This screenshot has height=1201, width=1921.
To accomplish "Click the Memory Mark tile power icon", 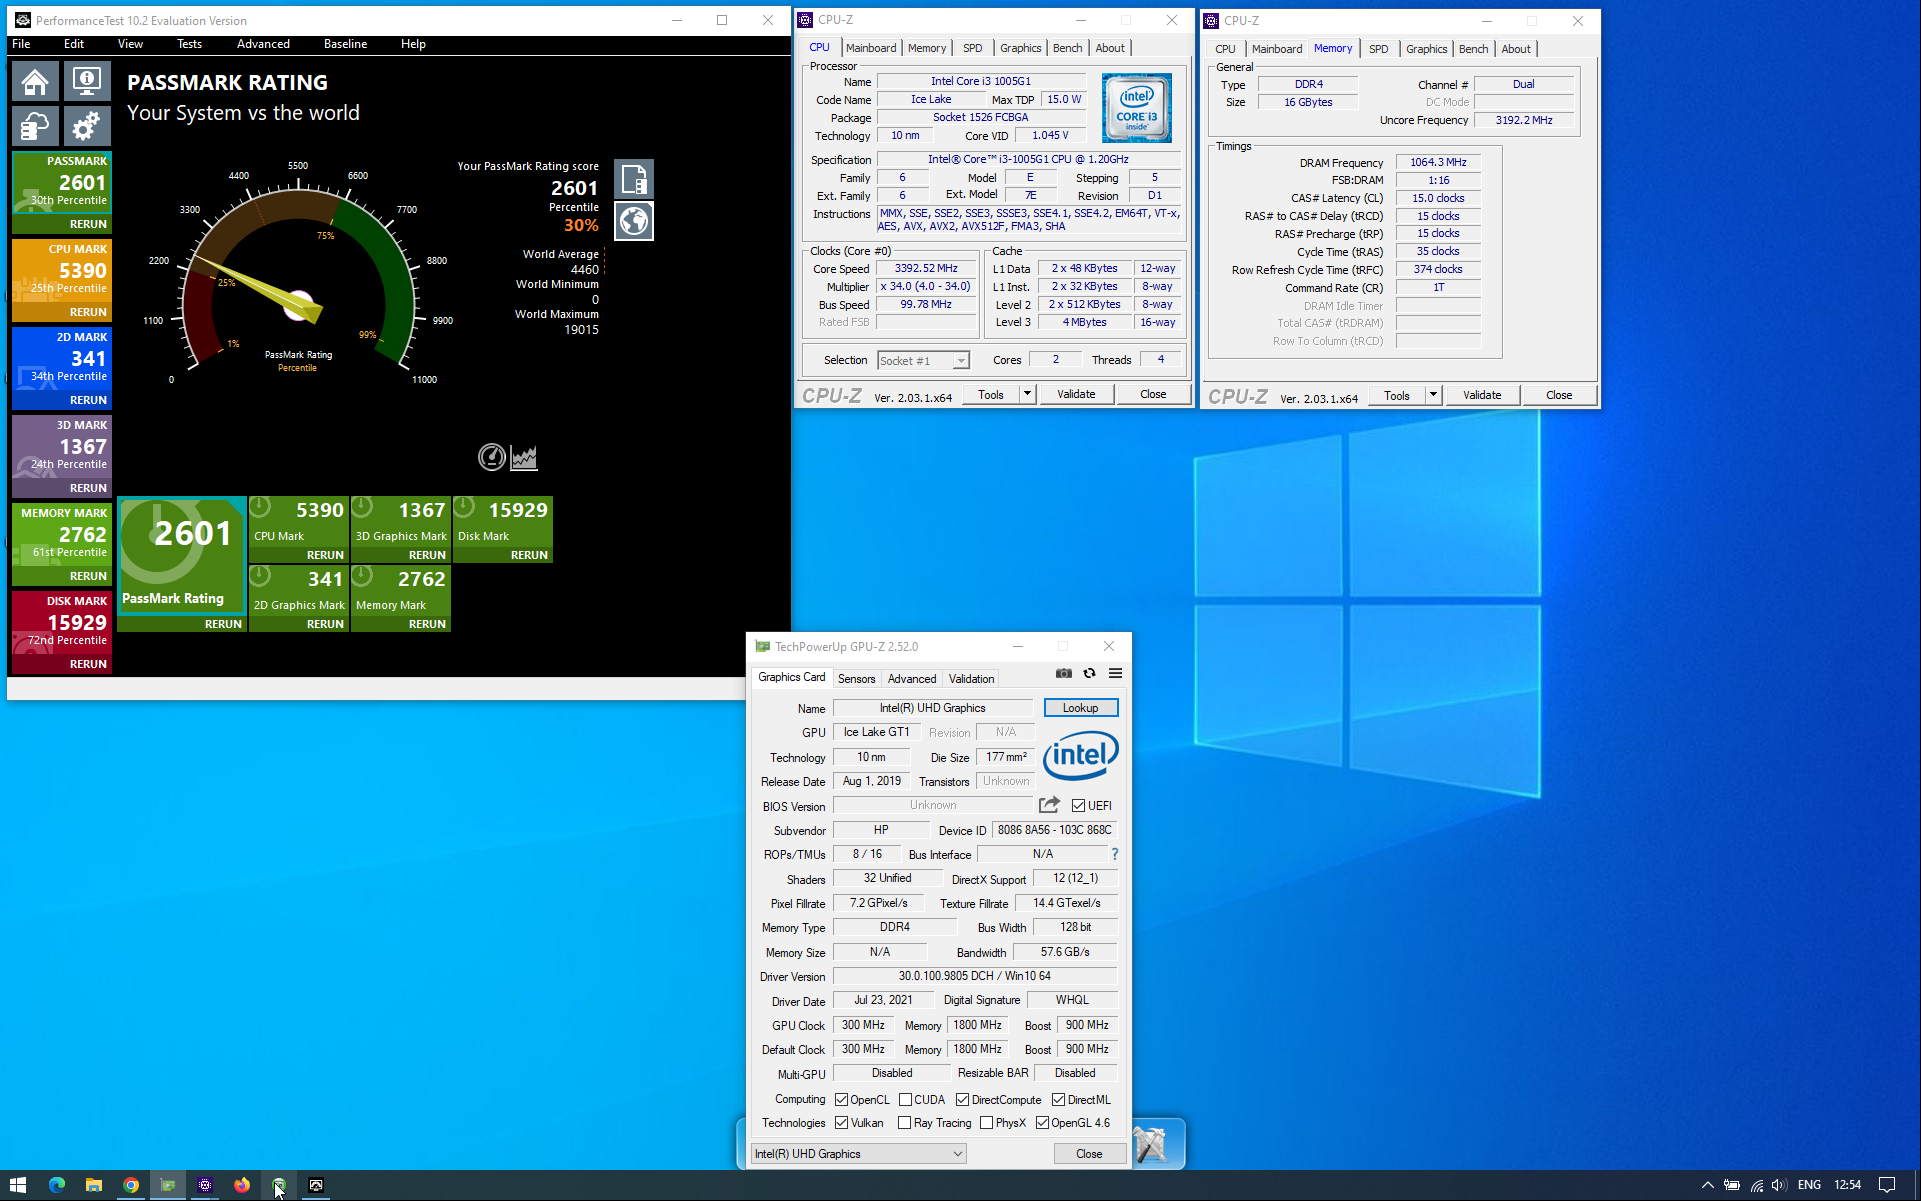I will (362, 577).
